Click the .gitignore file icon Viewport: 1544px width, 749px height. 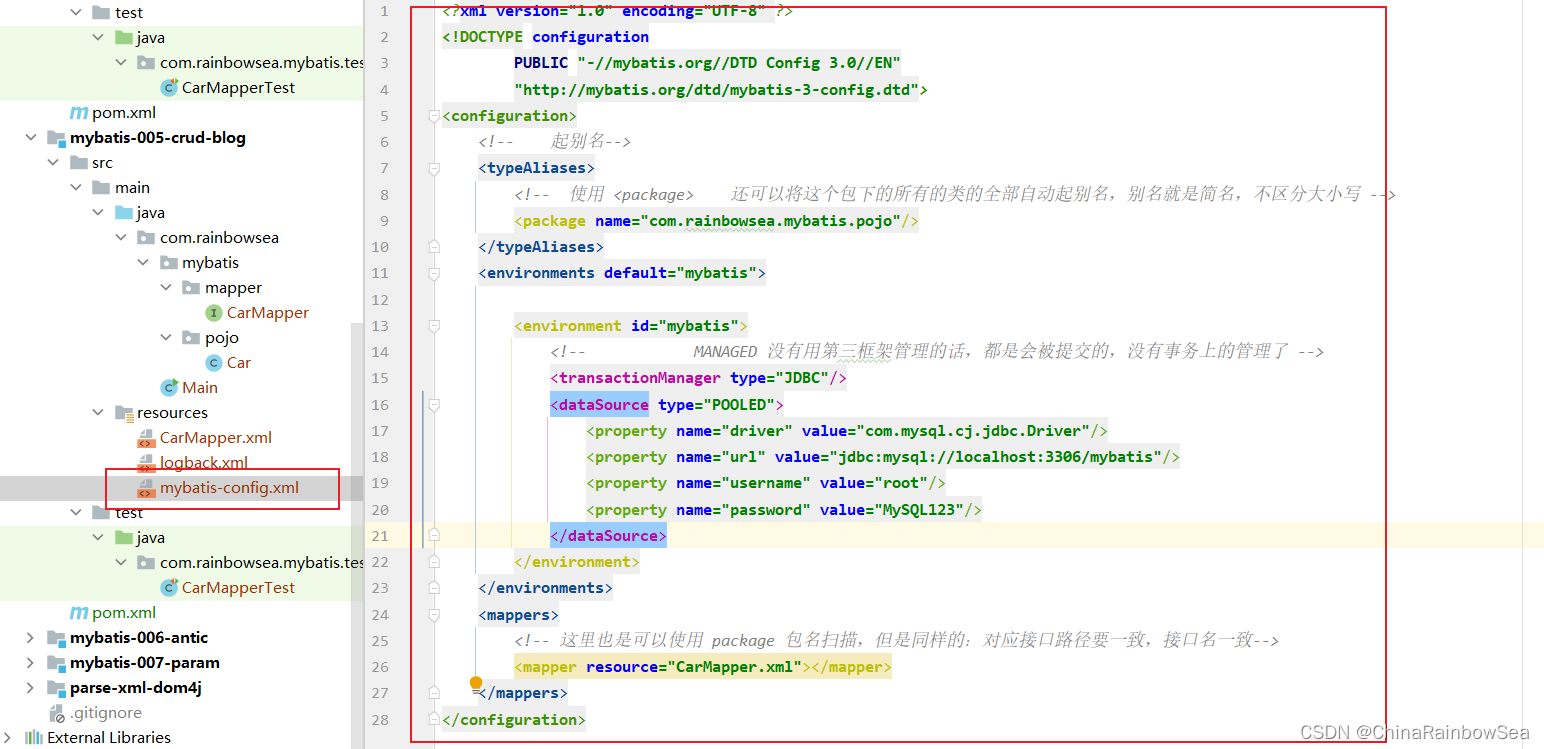pos(56,713)
